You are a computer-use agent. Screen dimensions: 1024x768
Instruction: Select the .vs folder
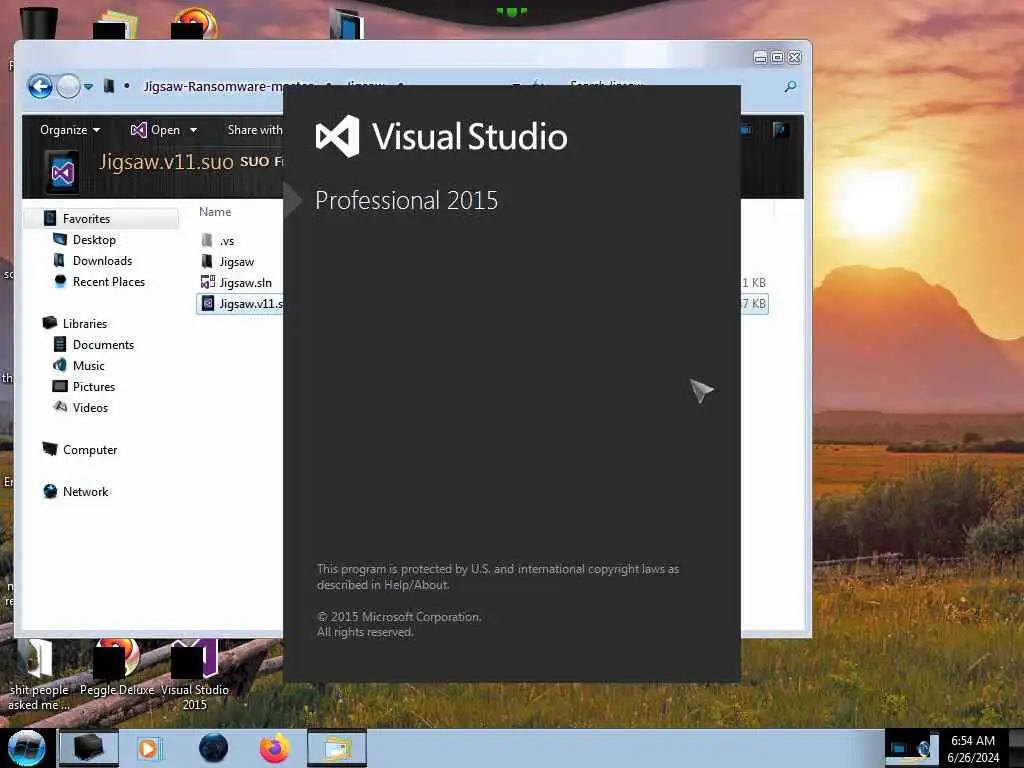227,241
